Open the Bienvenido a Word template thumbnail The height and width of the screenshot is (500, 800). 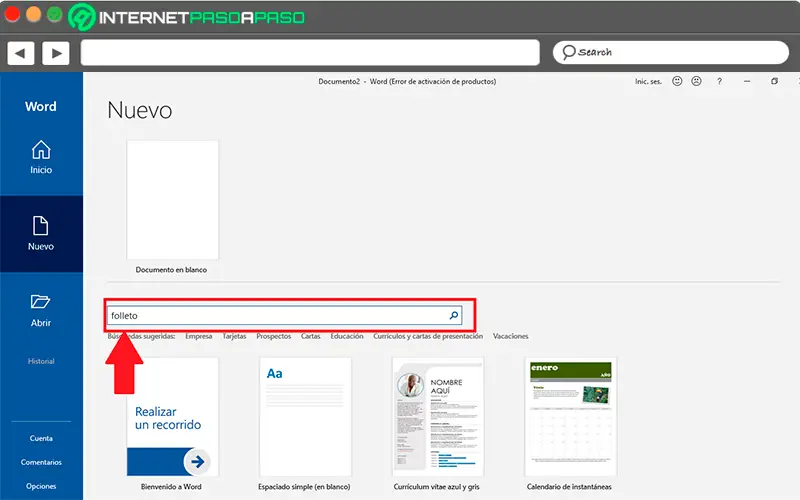(x=172, y=417)
